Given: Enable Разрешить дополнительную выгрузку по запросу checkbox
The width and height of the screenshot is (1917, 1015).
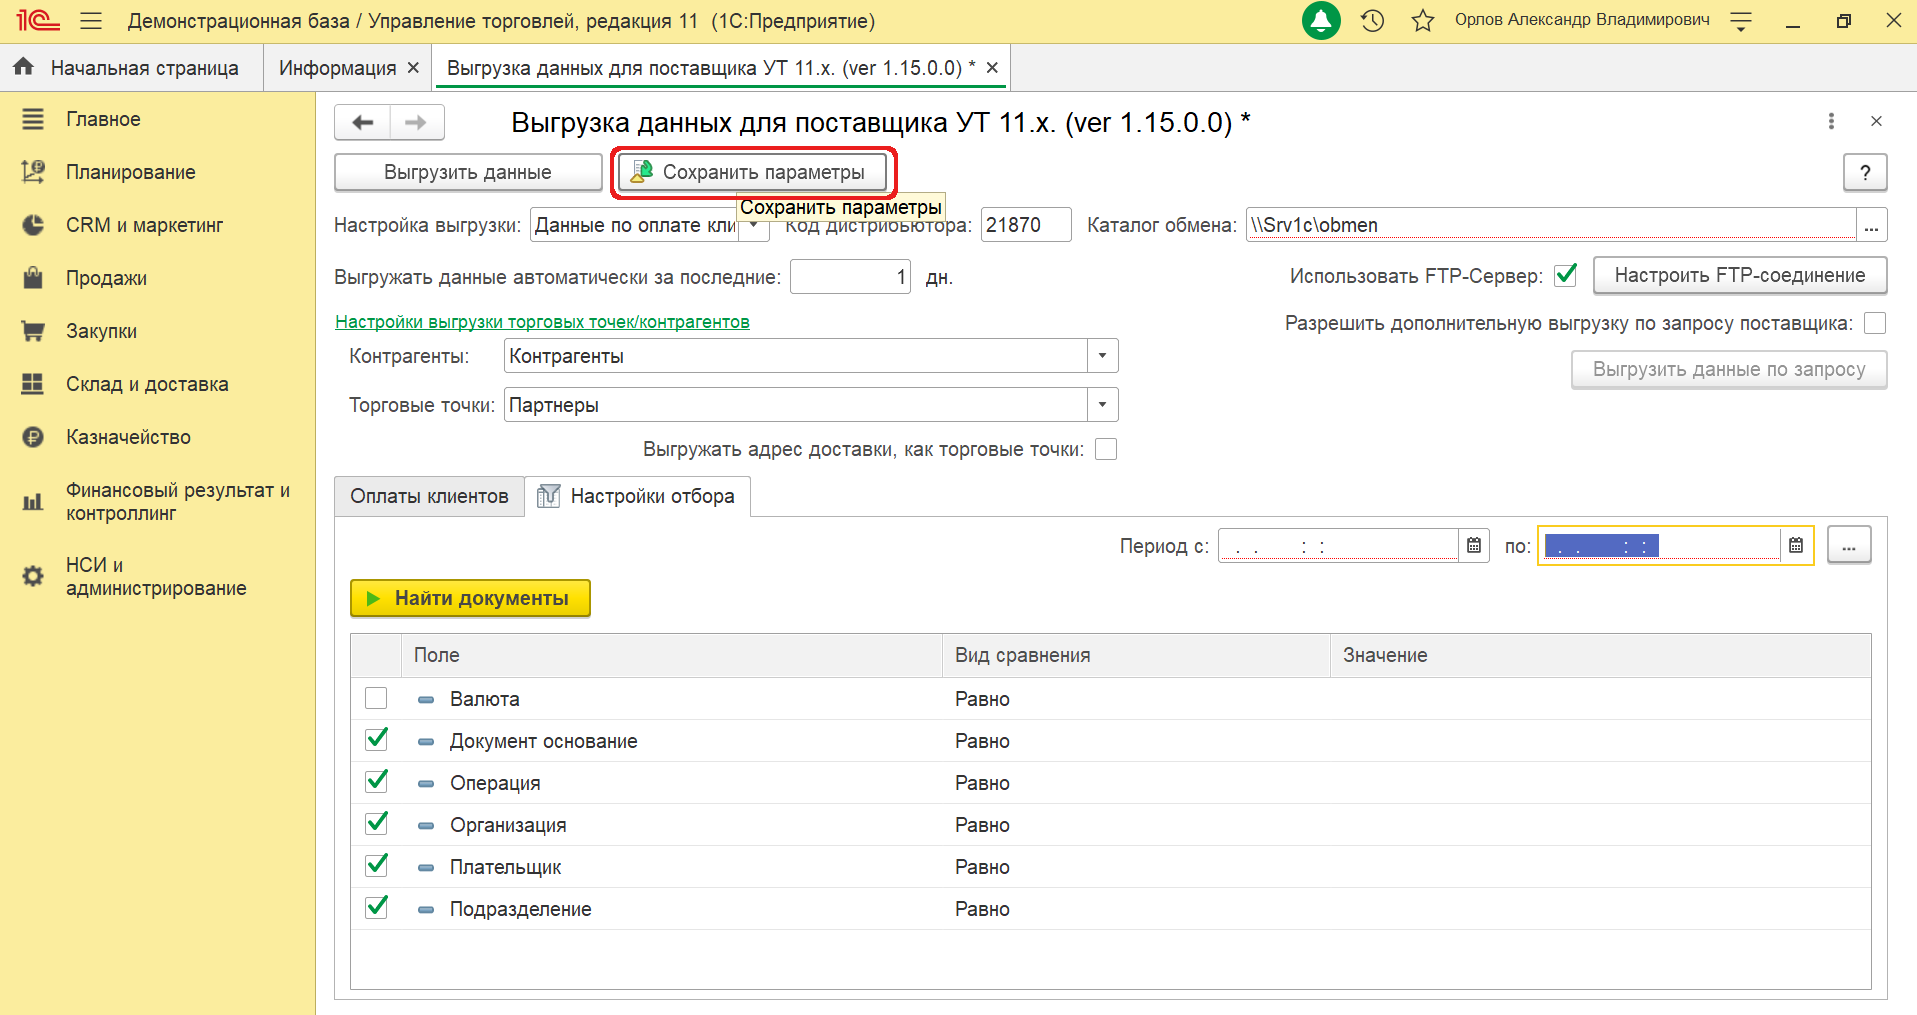Looking at the screenshot, I should tap(1876, 323).
